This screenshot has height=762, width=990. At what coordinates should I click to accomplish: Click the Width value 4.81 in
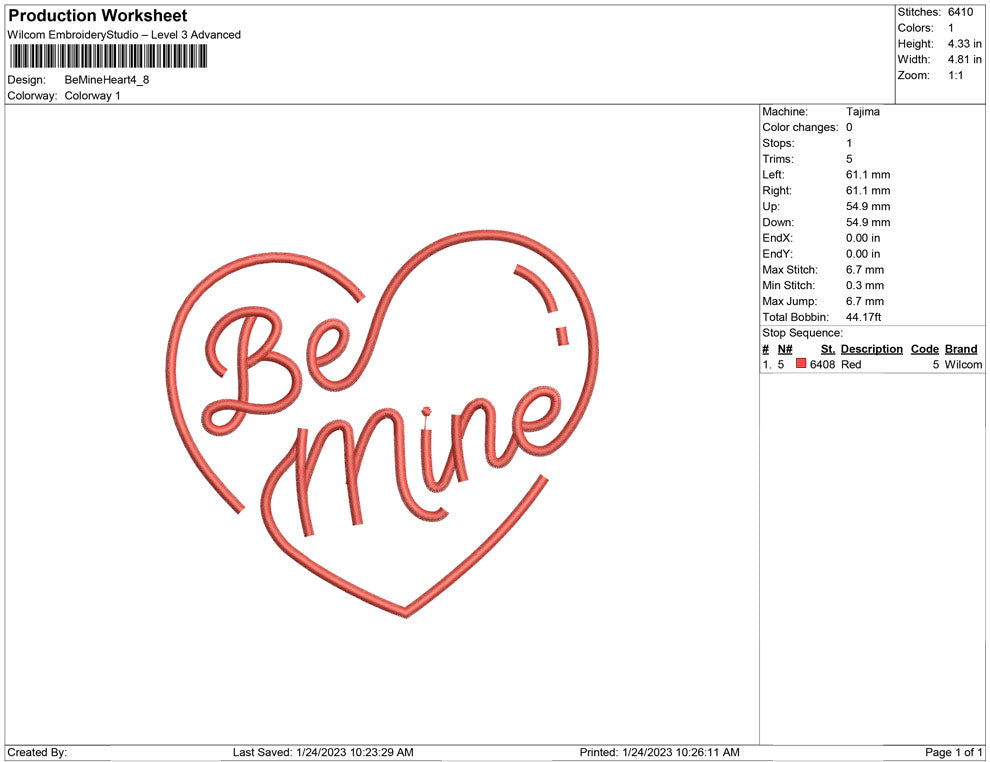(x=965, y=59)
